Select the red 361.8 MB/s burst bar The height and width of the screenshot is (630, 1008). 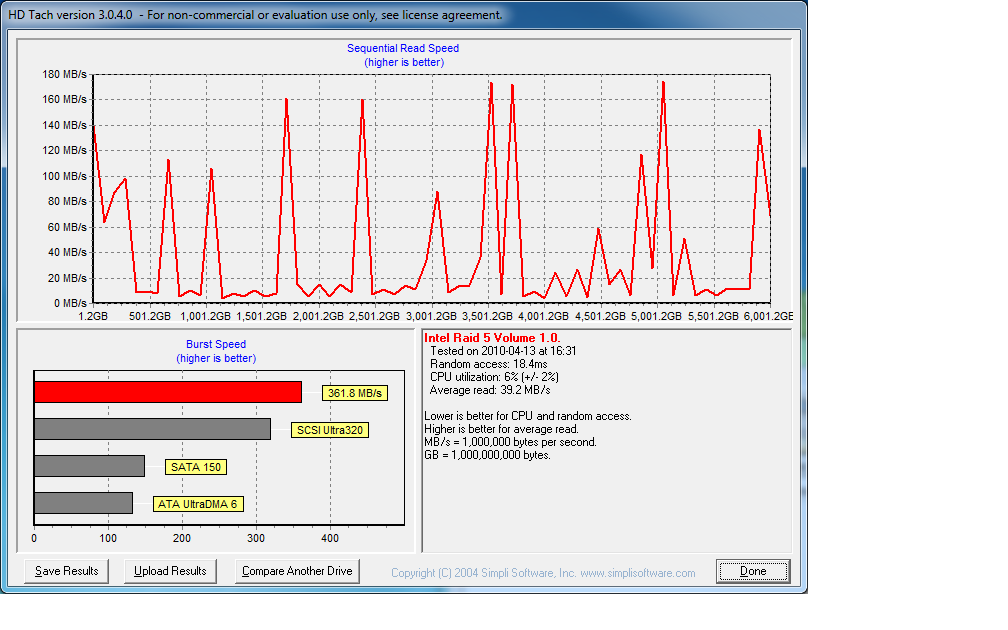pos(168,392)
